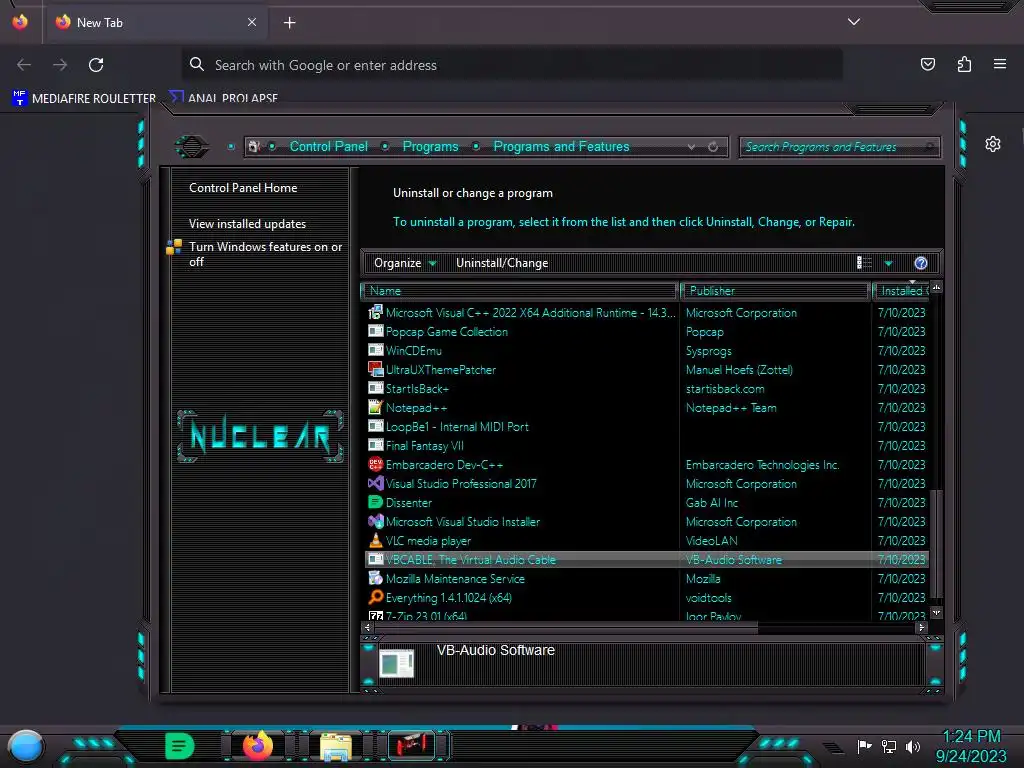Click the vertical scrollbar down arrow
This screenshot has height=768, width=1024.
[x=936, y=613]
